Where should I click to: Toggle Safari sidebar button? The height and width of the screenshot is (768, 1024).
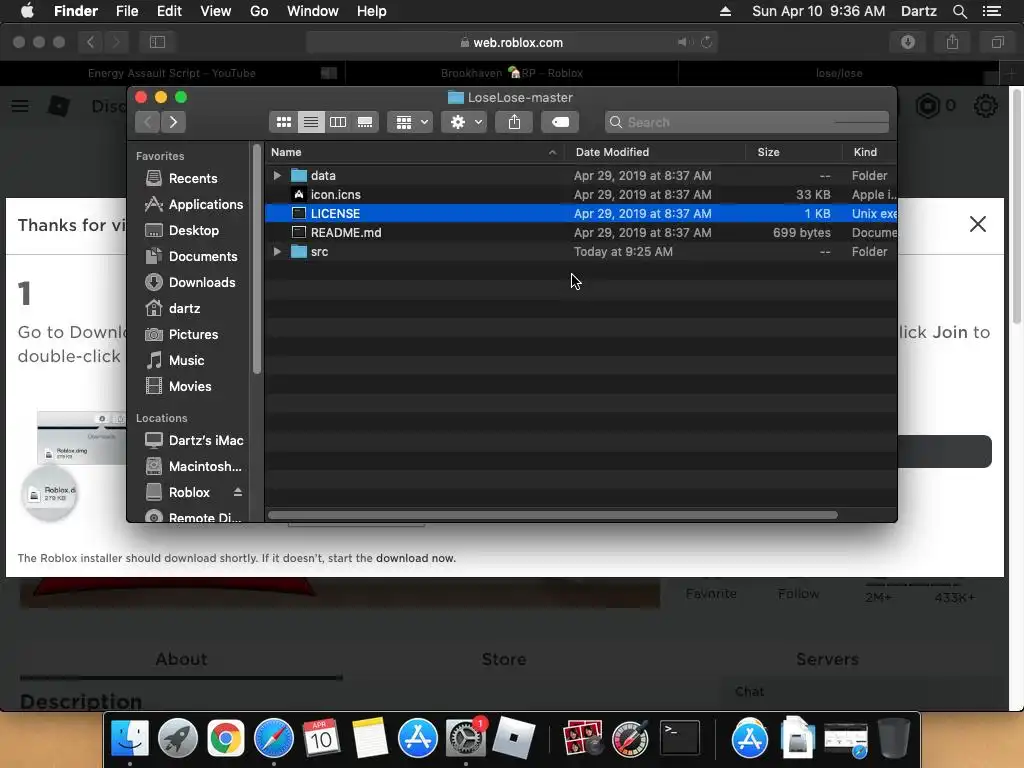(157, 42)
